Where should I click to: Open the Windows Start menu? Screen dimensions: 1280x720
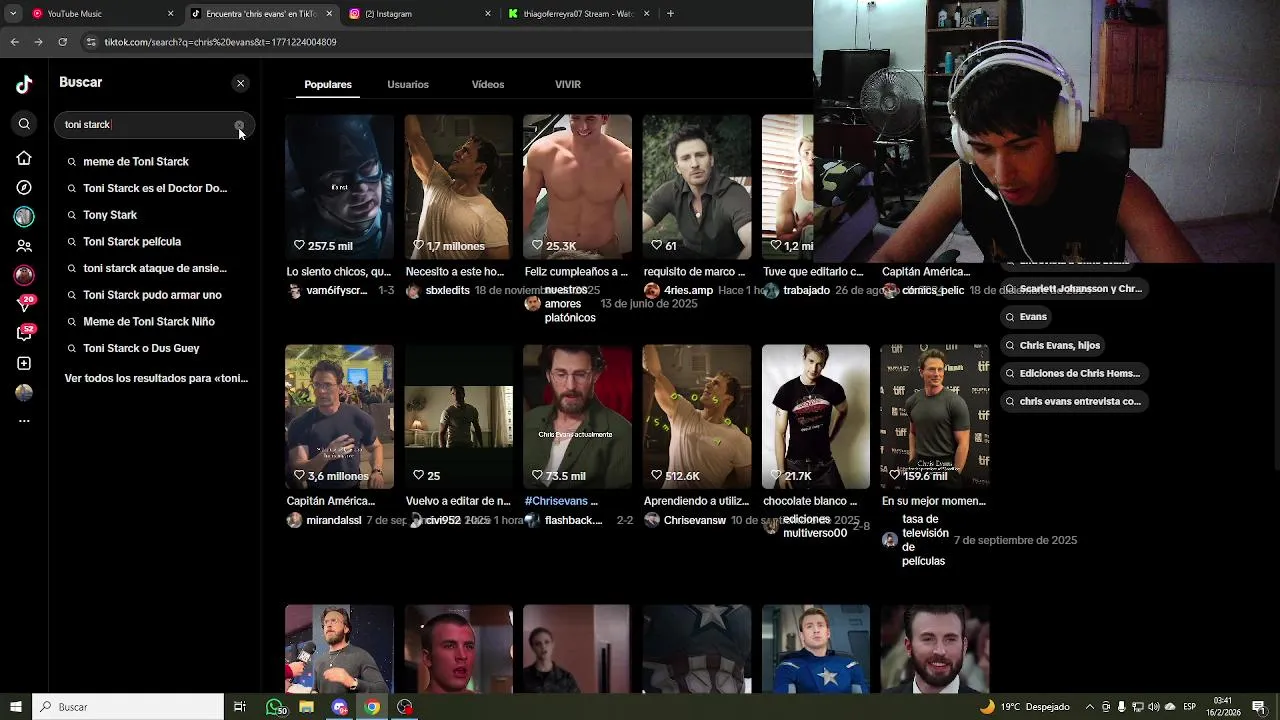point(15,707)
